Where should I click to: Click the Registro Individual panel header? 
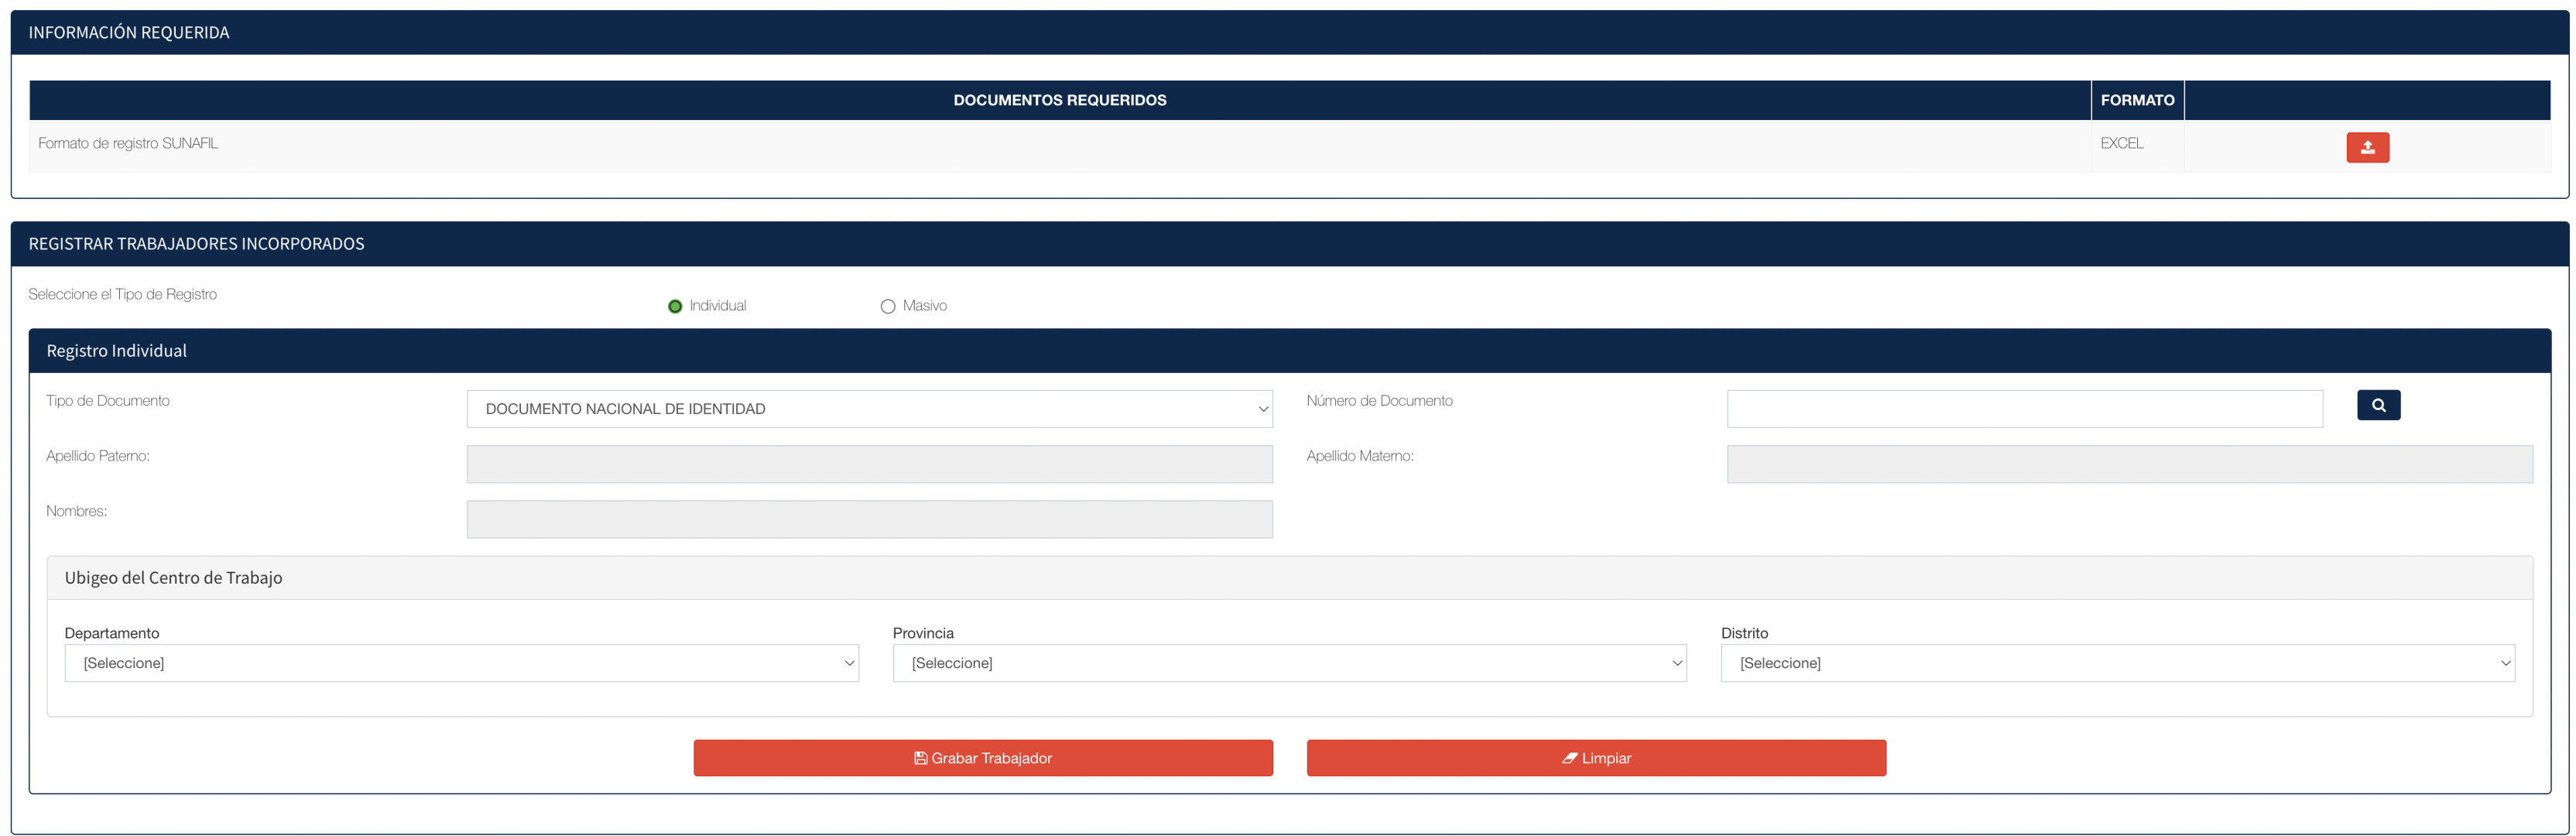(117, 351)
